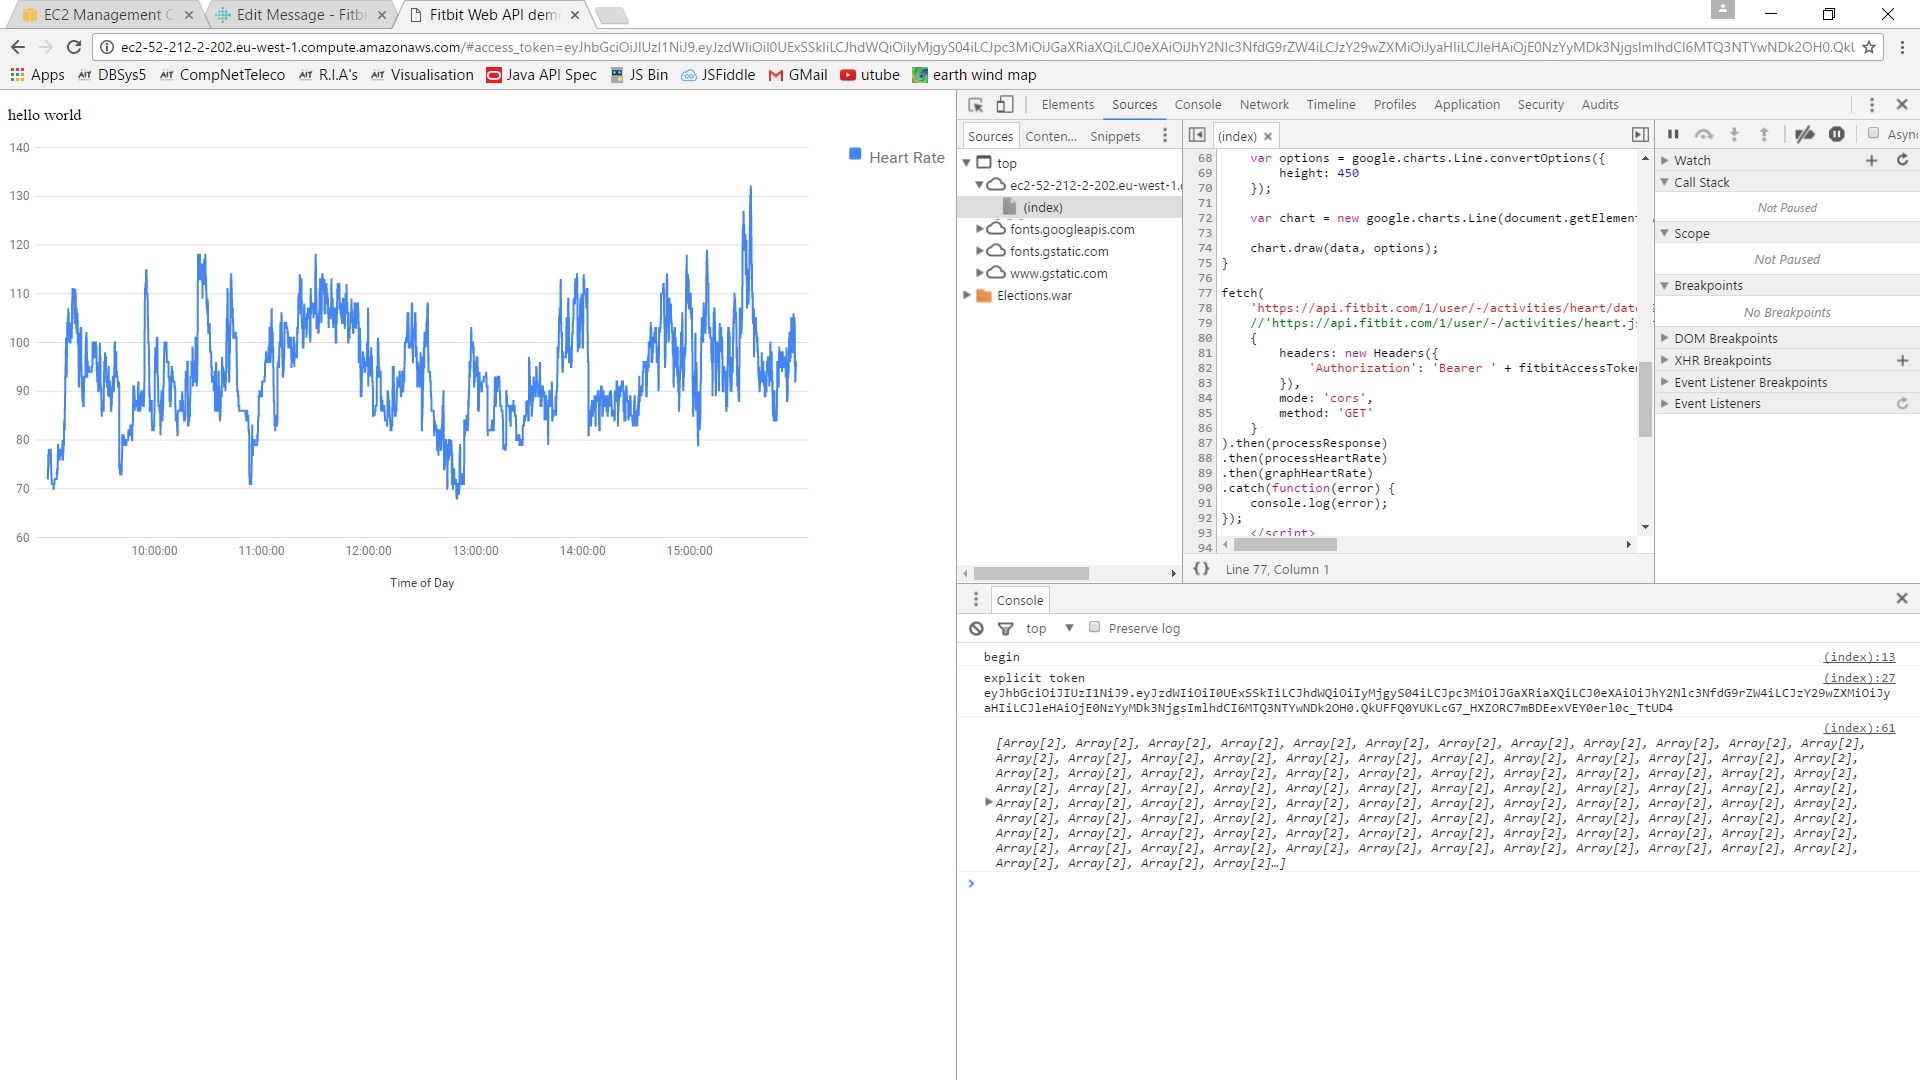Image resolution: width=1920 pixels, height=1080 pixels.
Task: Pause script execution
Action: click(x=1673, y=134)
